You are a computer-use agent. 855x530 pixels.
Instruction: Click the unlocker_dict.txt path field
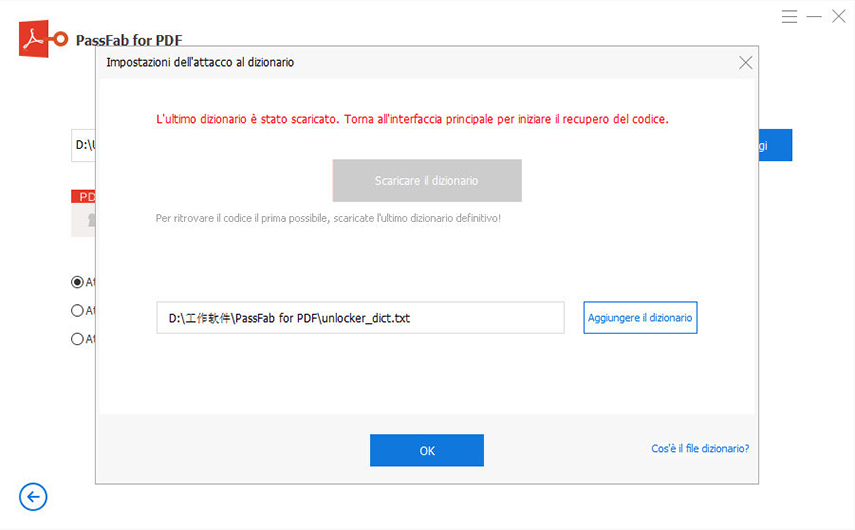click(x=360, y=318)
